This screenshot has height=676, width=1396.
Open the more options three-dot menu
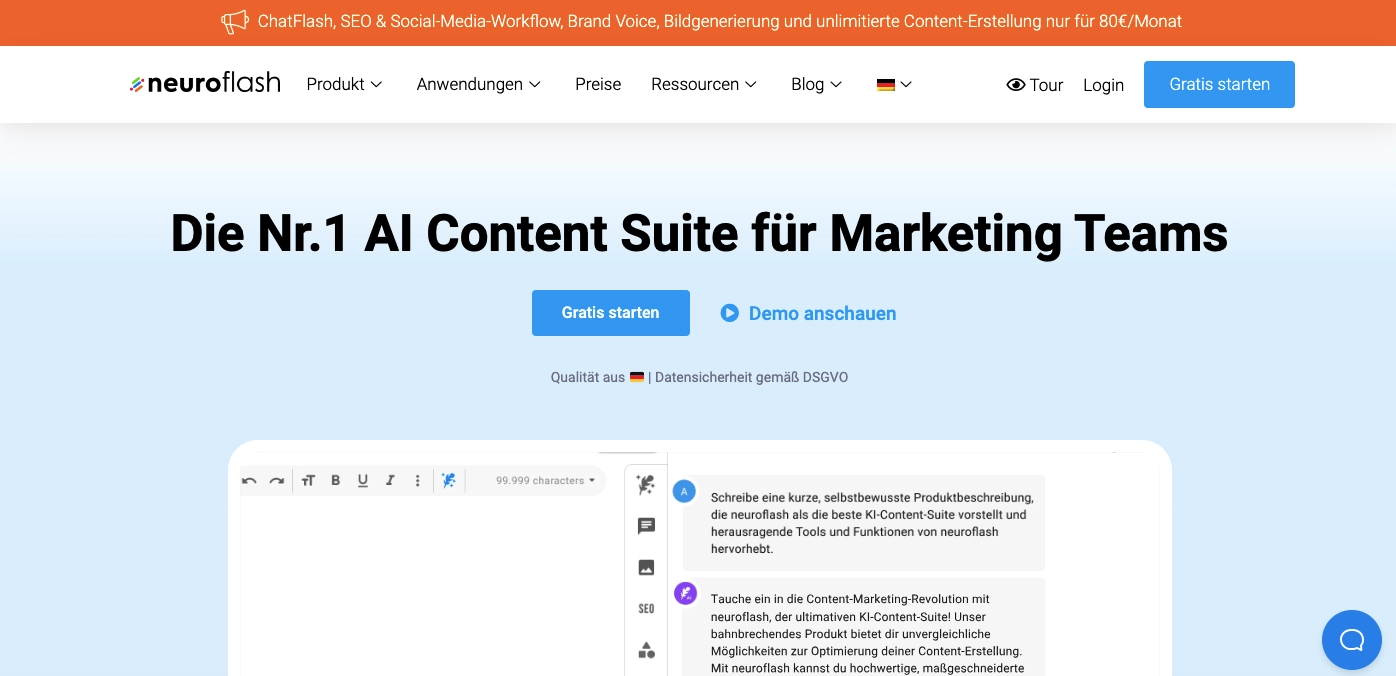click(418, 481)
